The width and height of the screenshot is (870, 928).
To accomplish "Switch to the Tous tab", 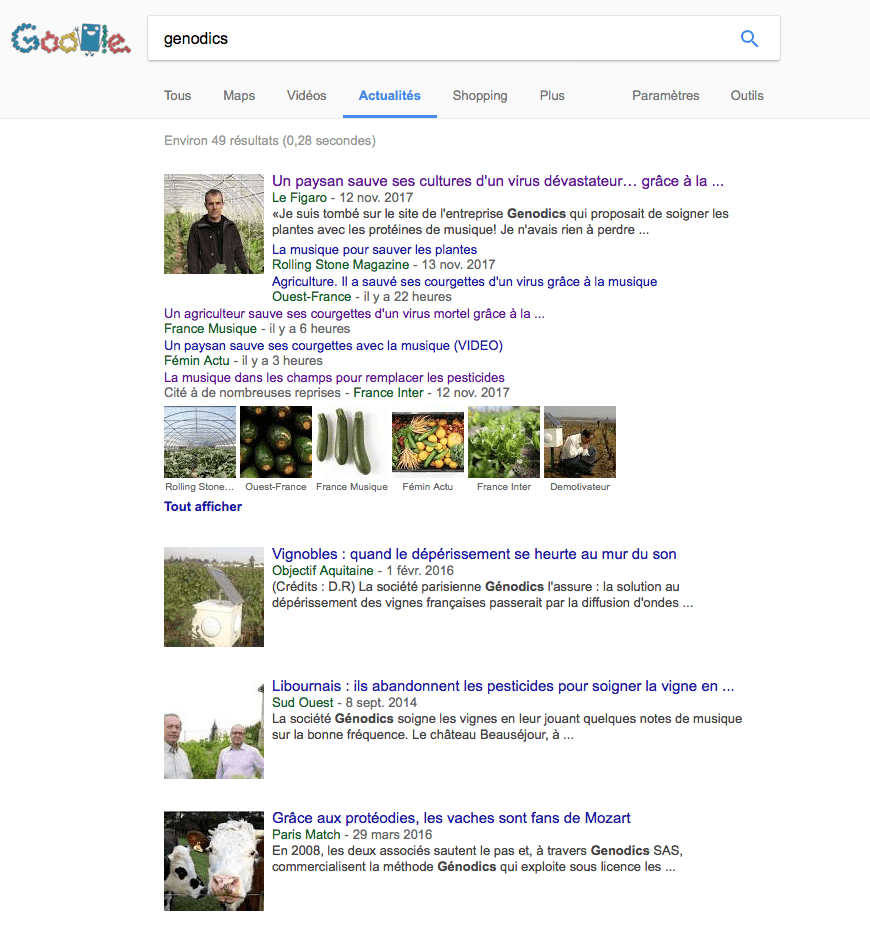I will tap(178, 95).
